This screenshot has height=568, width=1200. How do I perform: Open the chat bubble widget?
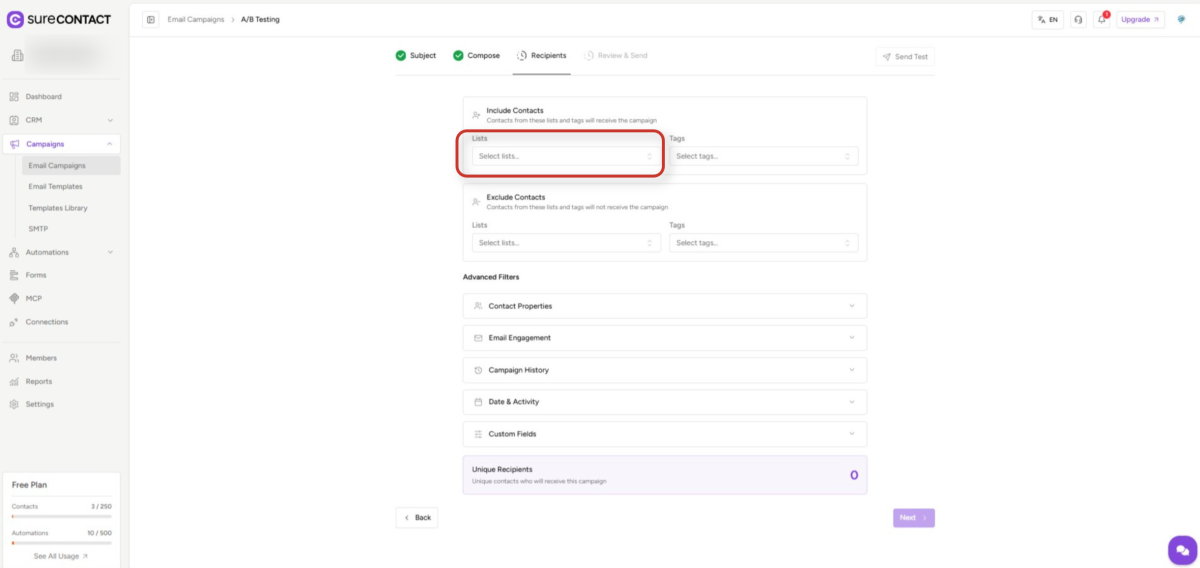[x=1182, y=549]
